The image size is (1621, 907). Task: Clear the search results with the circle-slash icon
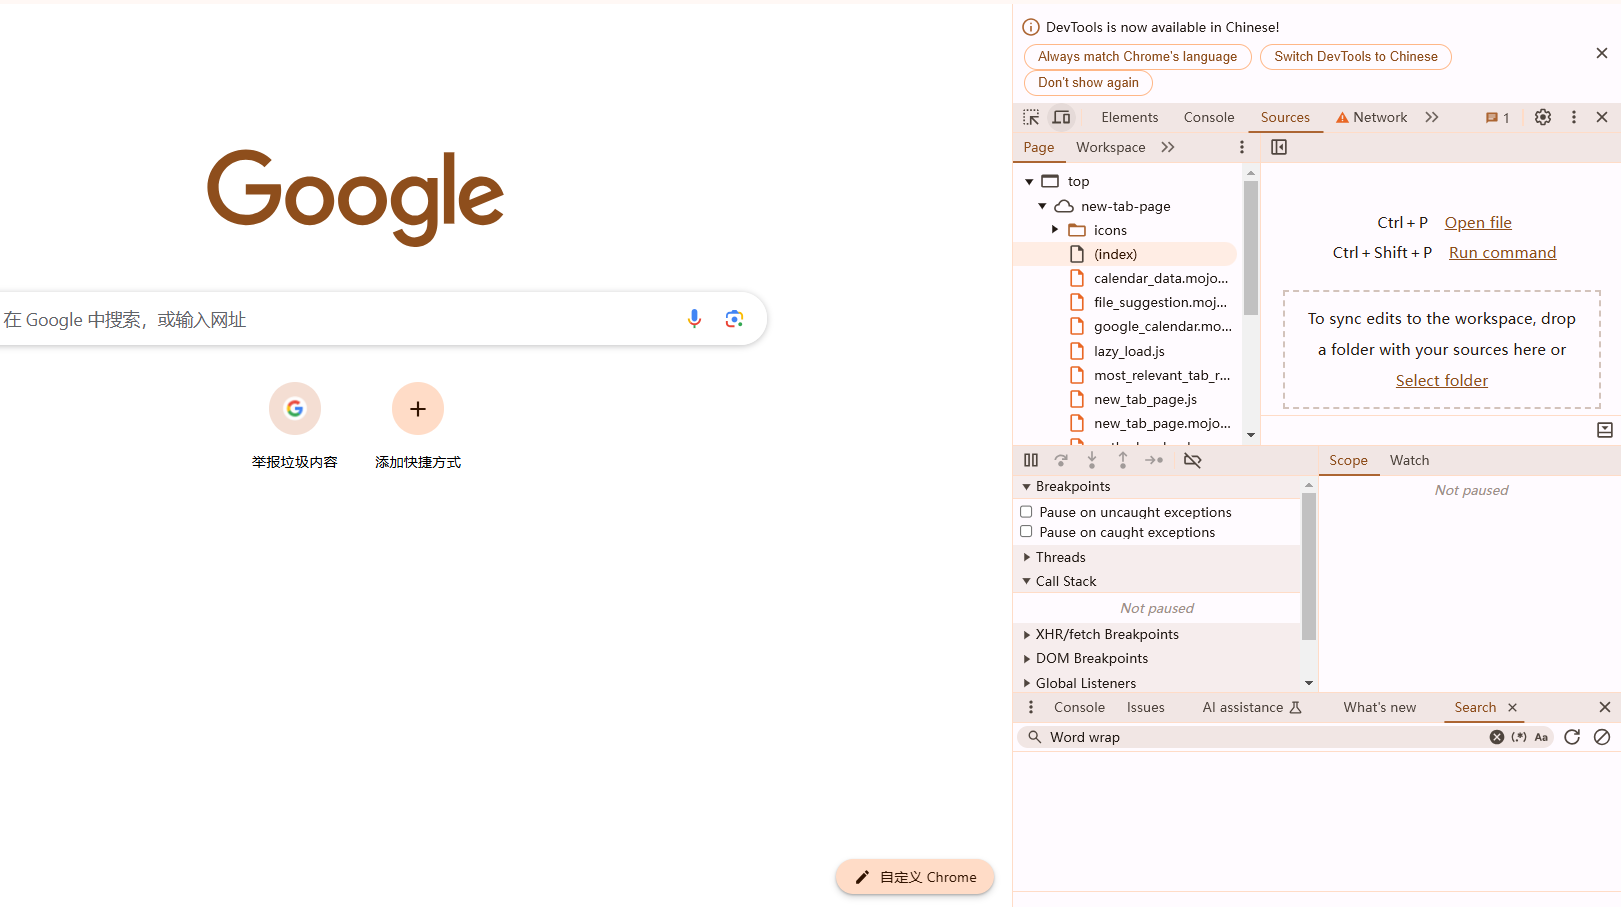[x=1602, y=737]
